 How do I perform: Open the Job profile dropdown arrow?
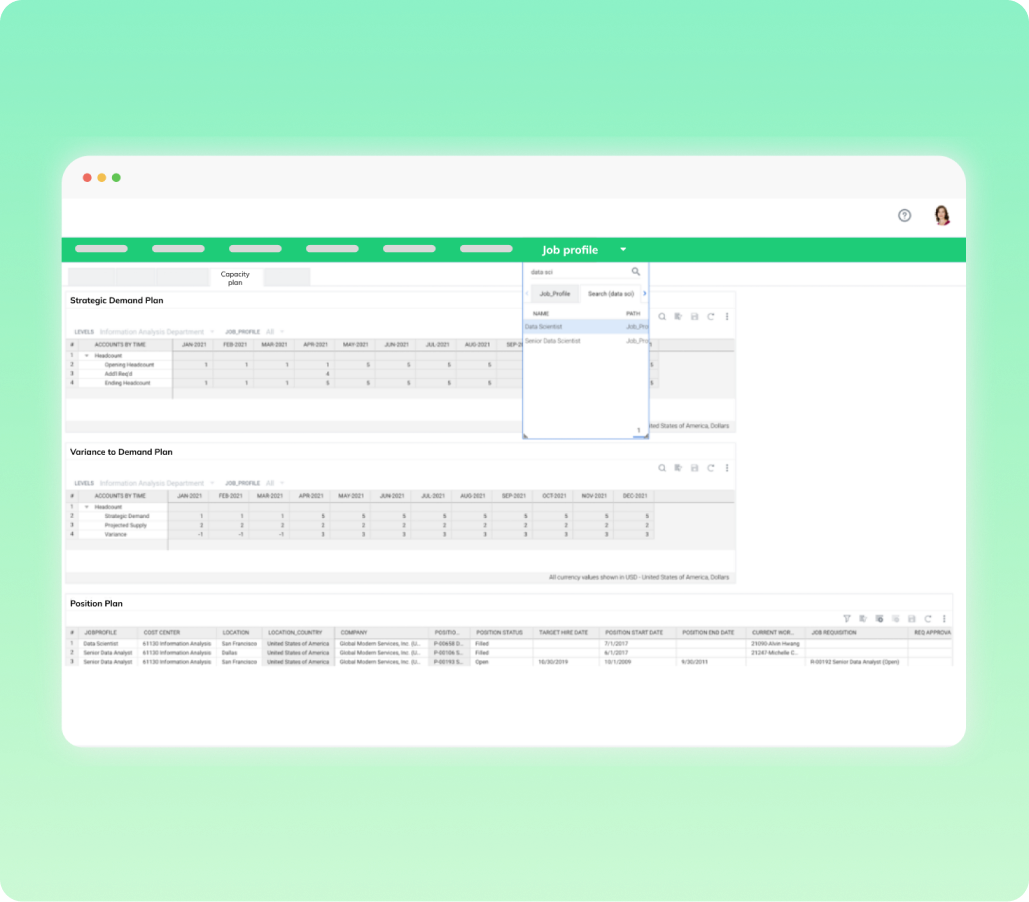point(623,250)
